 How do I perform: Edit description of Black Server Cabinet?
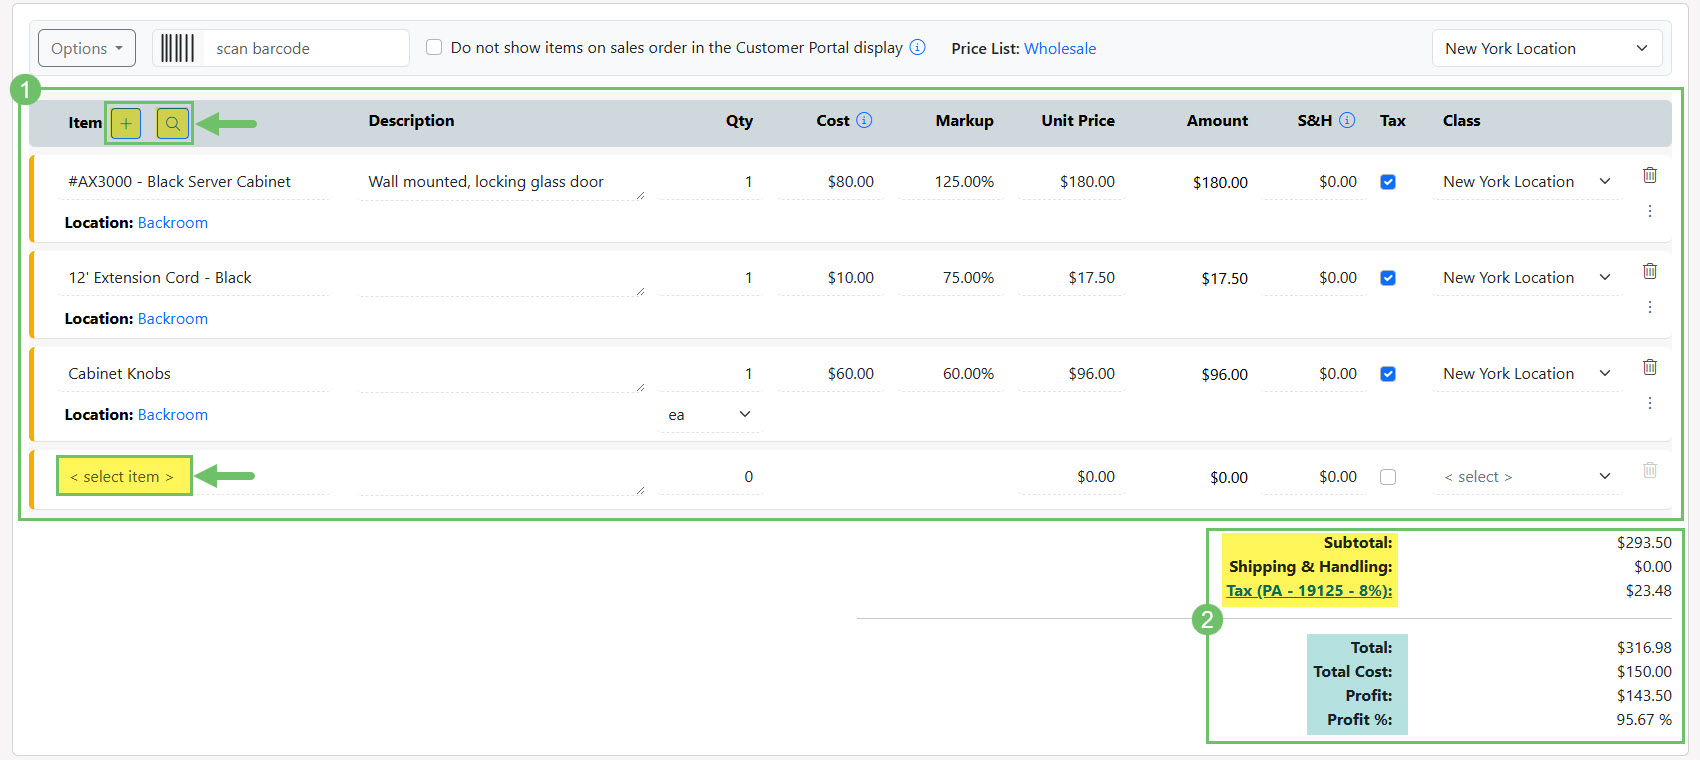point(502,182)
